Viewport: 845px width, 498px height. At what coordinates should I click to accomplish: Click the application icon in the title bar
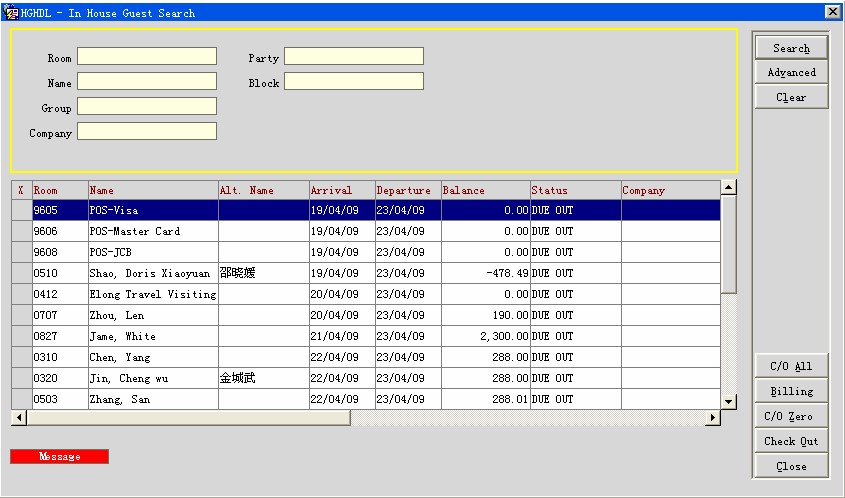point(12,13)
